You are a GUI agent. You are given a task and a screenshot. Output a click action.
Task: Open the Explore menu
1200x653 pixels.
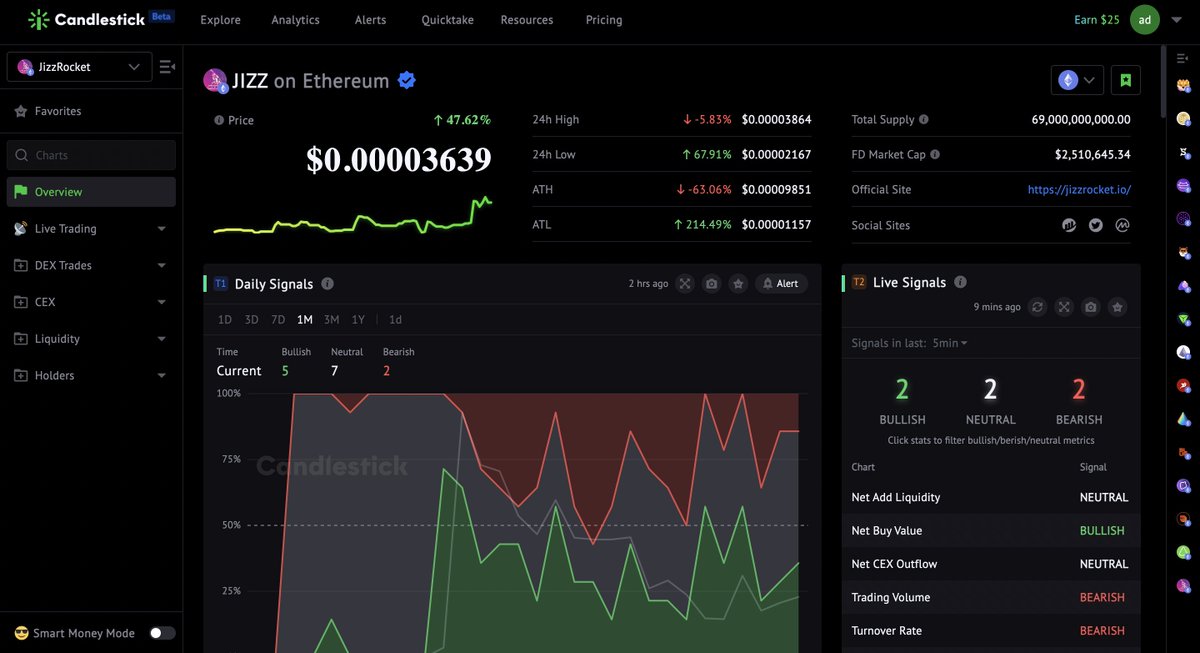tap(220, 20)
